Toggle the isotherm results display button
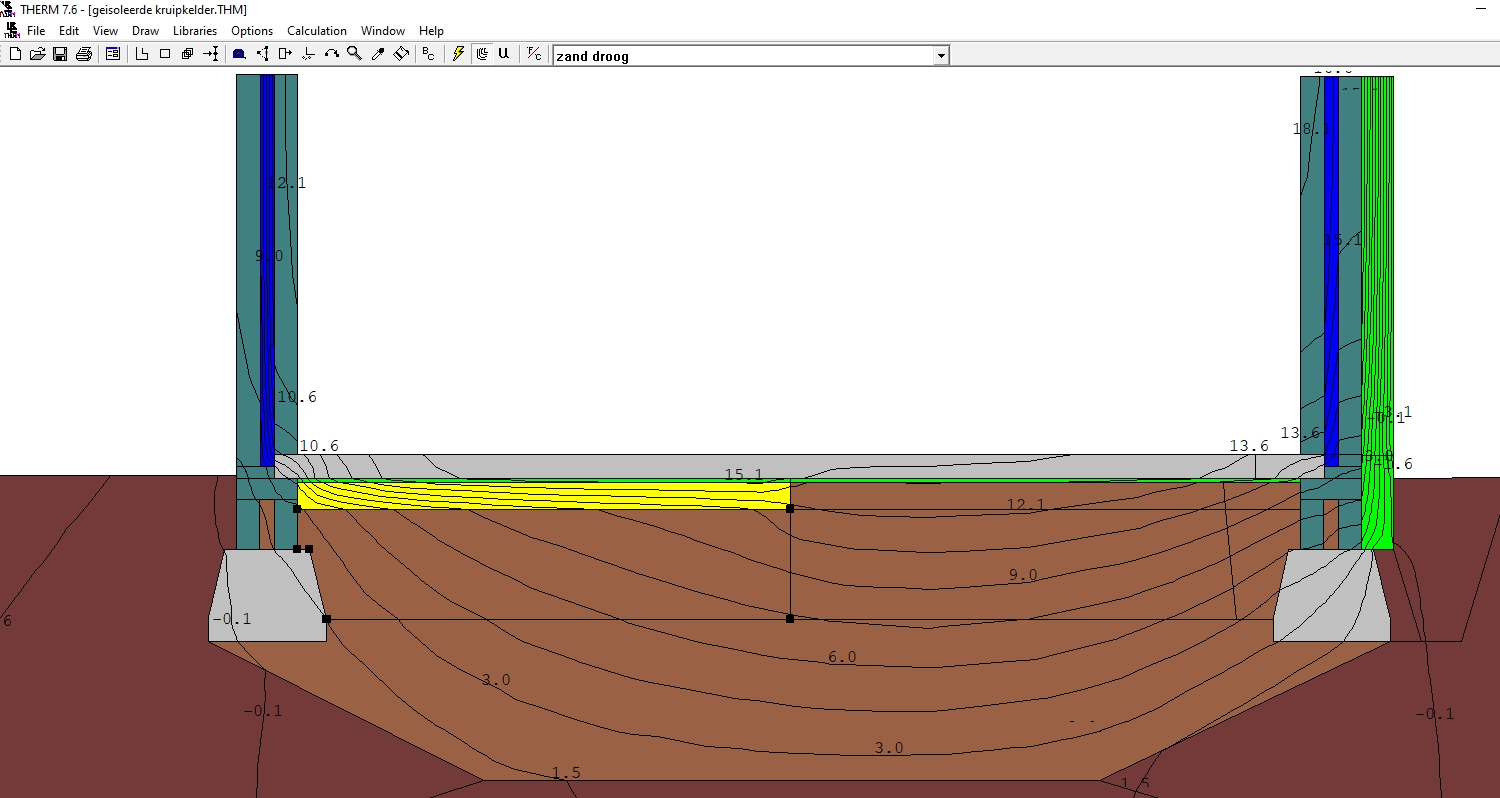 click(x=482, y=54)
